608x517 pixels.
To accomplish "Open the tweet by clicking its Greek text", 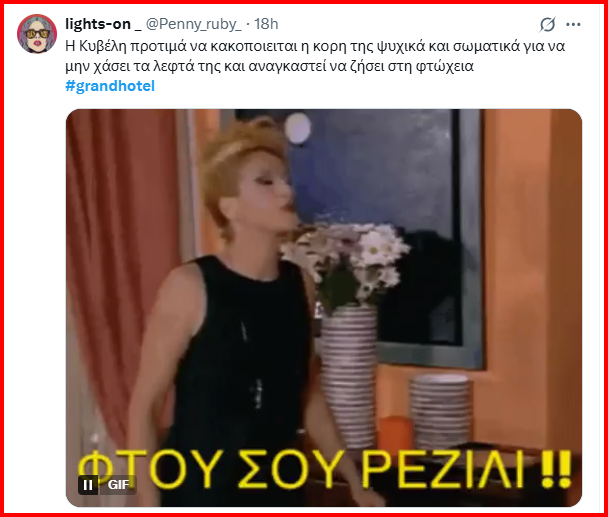I will (315, 56).
